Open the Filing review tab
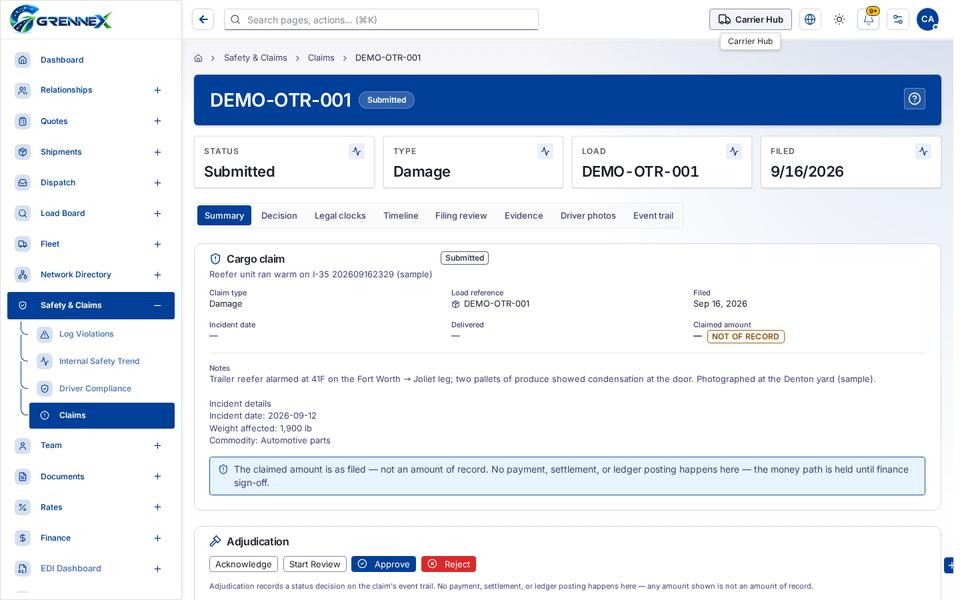The height and width of the screenshot is (600, 960). (x=461, y=216)
